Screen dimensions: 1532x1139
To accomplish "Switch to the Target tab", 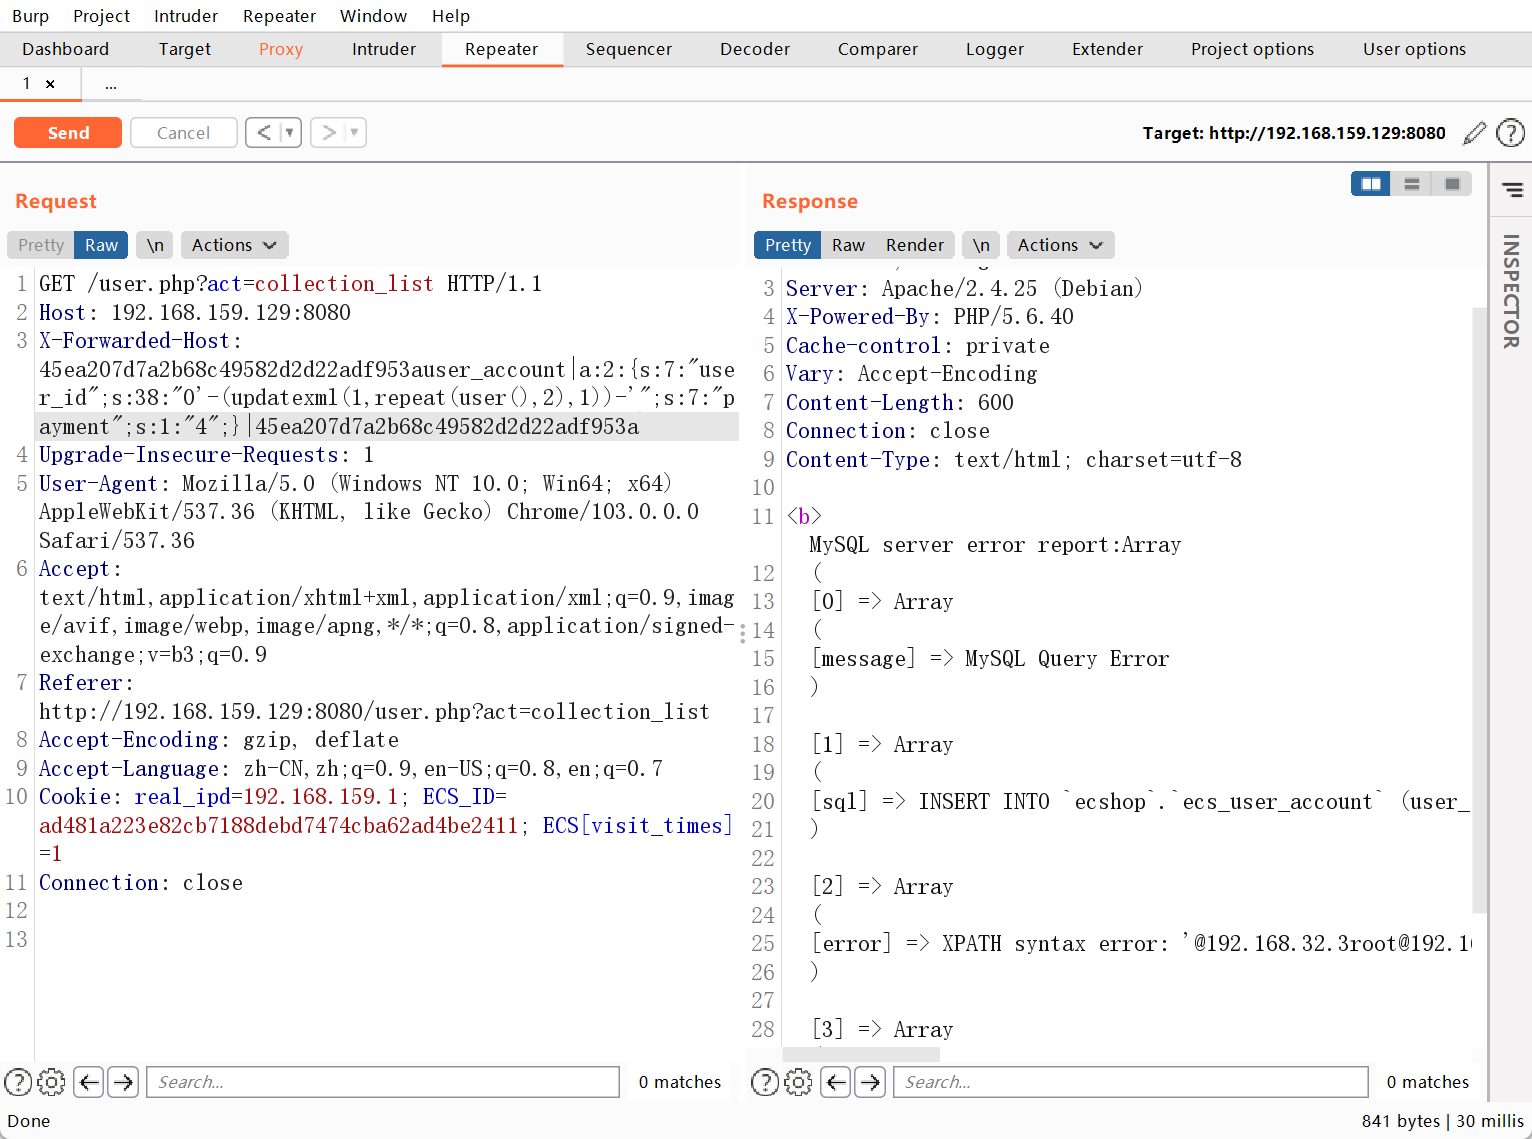I will coord(185,49).
